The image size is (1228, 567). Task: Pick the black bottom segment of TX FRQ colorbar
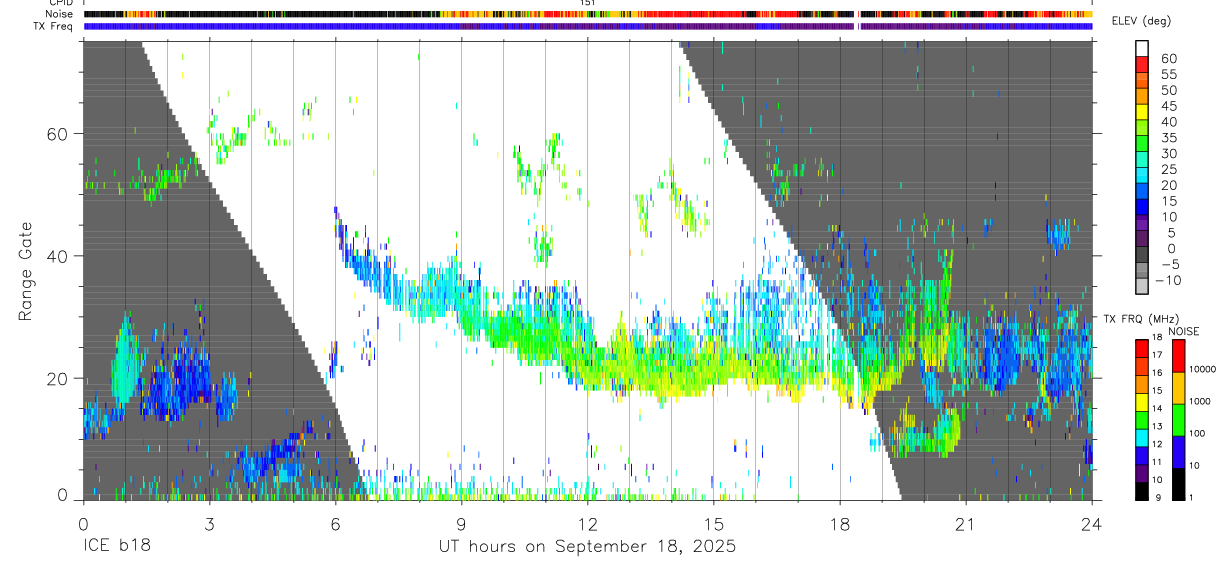tap(1141, 490)
